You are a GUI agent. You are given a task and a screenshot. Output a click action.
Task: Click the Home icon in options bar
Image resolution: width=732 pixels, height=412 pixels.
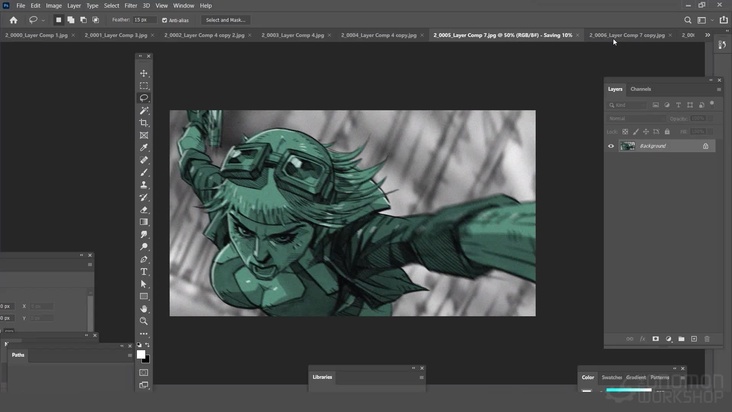(x=14, y=20)
